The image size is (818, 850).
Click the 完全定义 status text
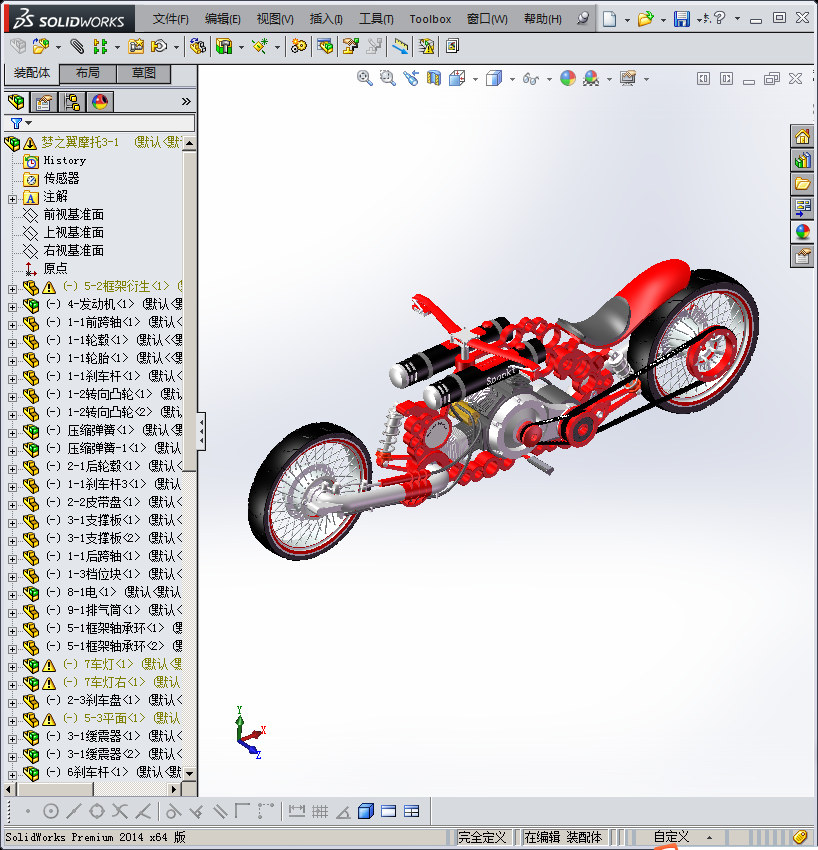click(x=482, y=837)
